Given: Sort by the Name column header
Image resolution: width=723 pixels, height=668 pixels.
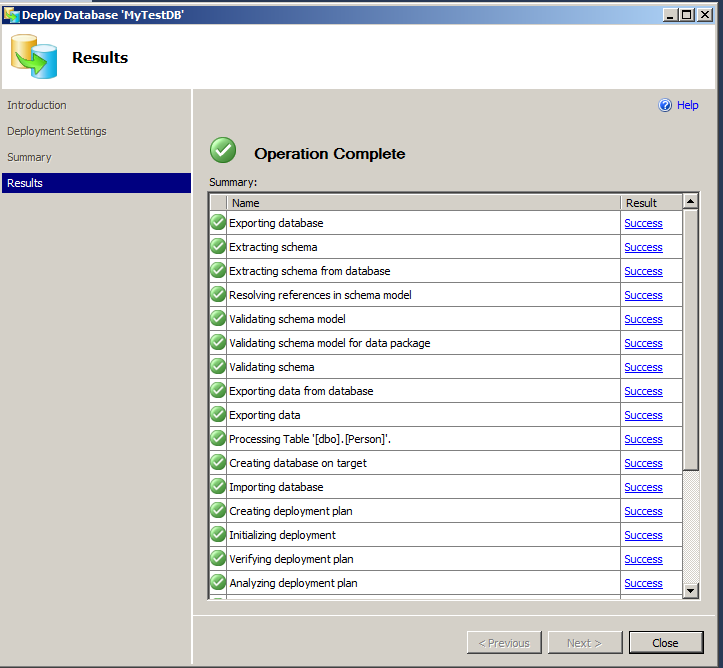Looking at the screenshot, I should pyautogui.click(x=423, y=202).
